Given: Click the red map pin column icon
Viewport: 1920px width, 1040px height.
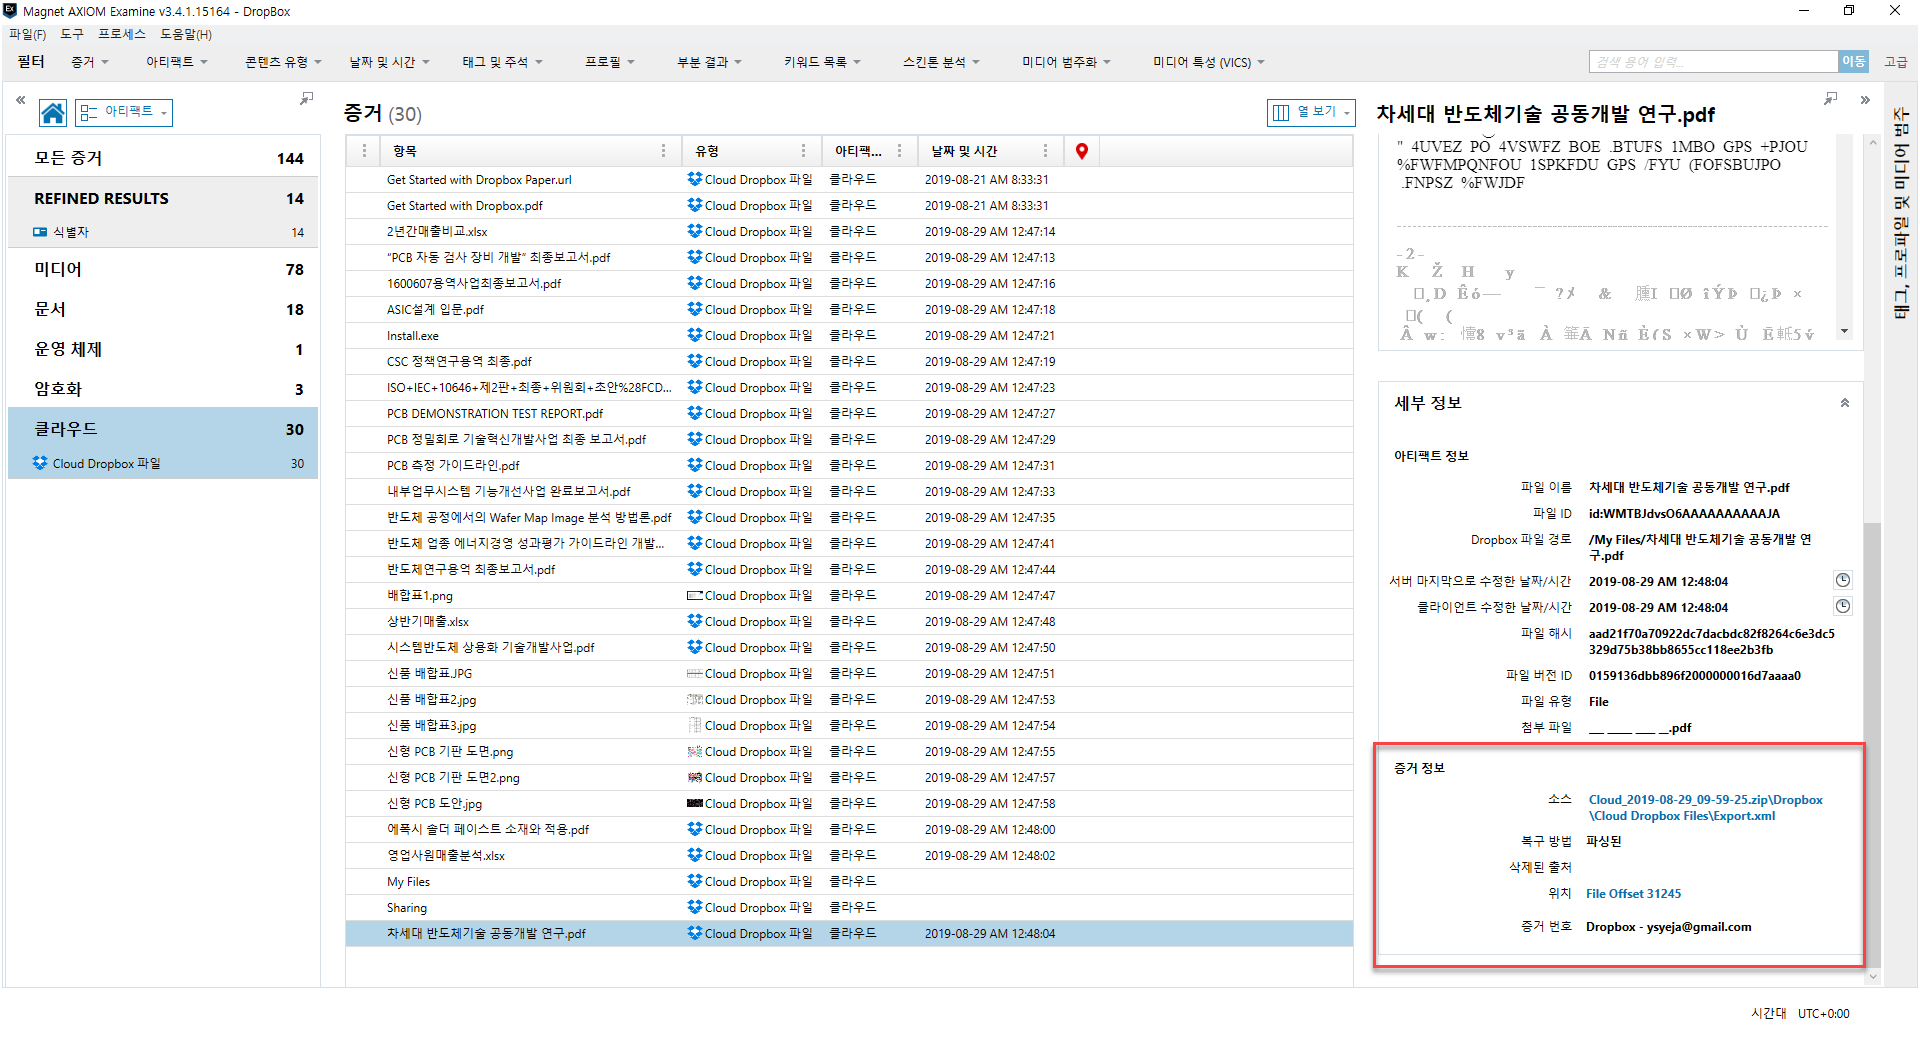Looking at the screenshot, I should [1081, 151].
